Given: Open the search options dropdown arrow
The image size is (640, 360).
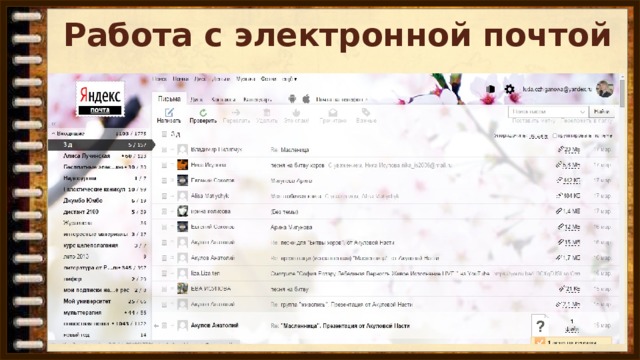Looking at the screenshot, I should (x=582, y=111).
